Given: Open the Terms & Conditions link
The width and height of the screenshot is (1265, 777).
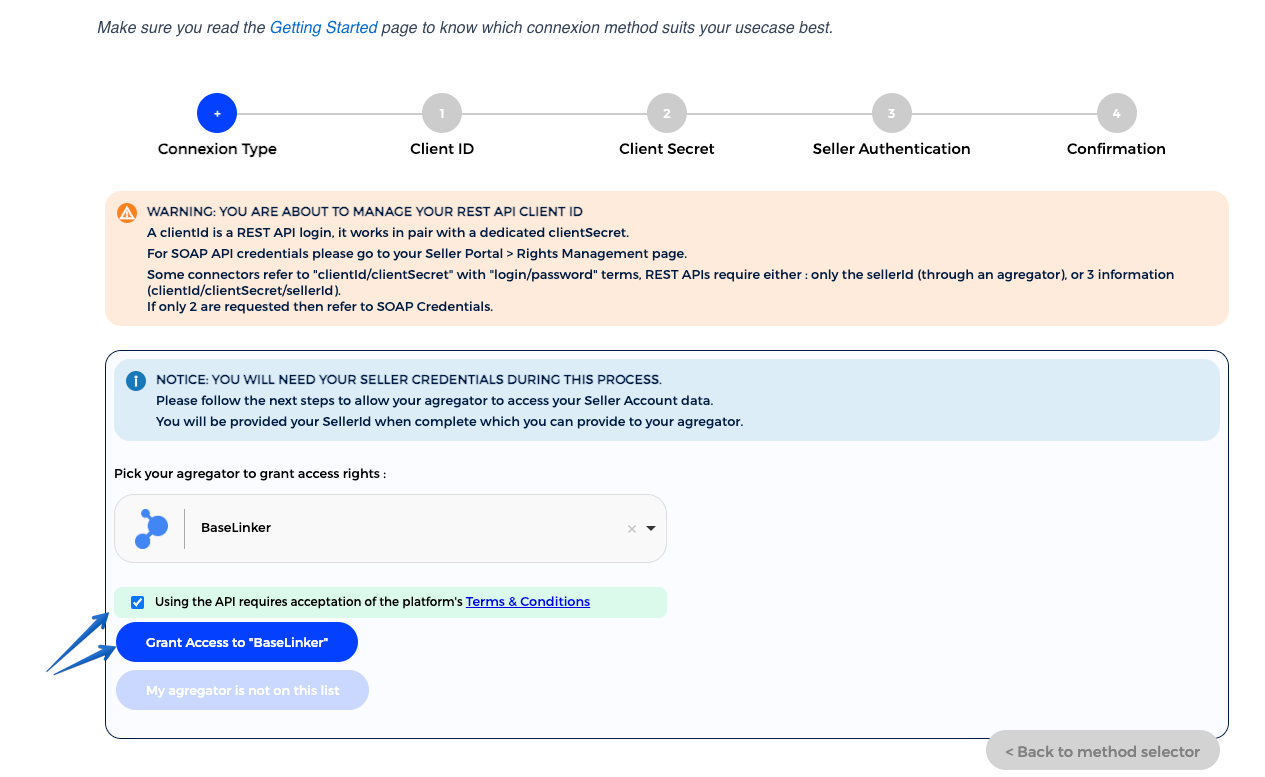Looking at the screenshot, I should (527, 602).
